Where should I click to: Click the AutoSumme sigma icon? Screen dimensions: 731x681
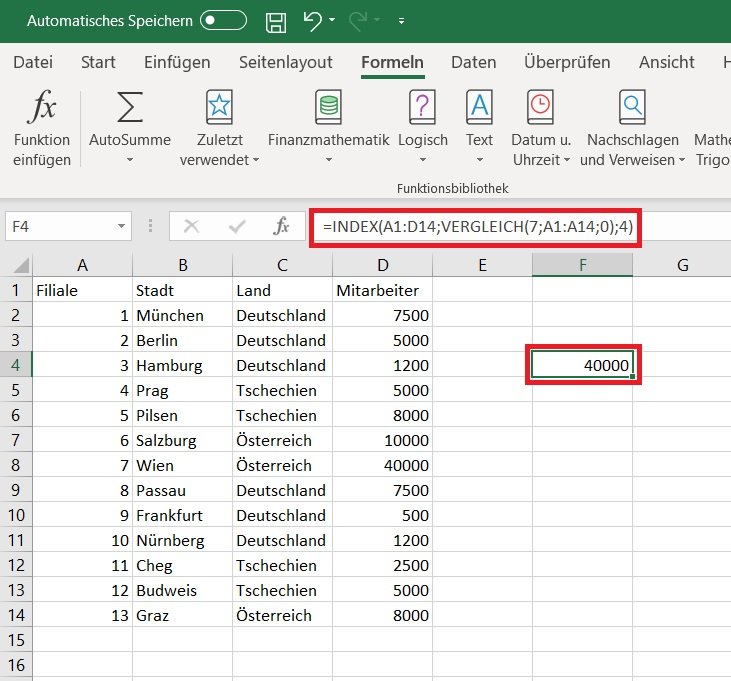click(x=130, y=106)
